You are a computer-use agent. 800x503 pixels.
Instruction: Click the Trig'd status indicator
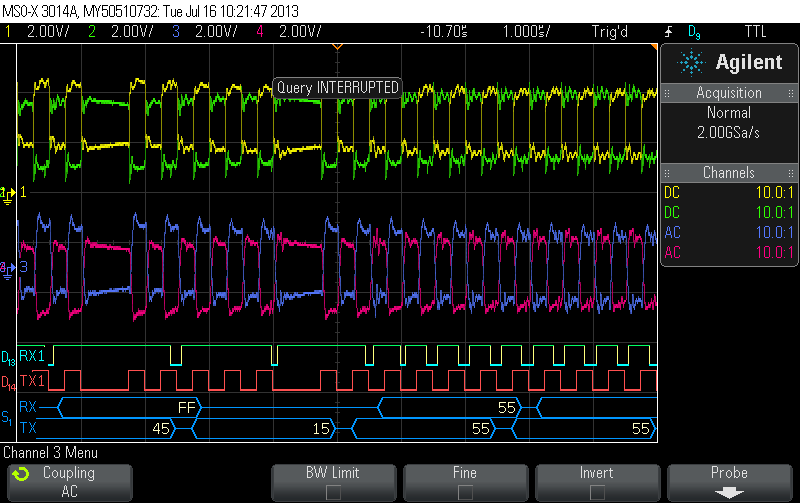(610, 32)
